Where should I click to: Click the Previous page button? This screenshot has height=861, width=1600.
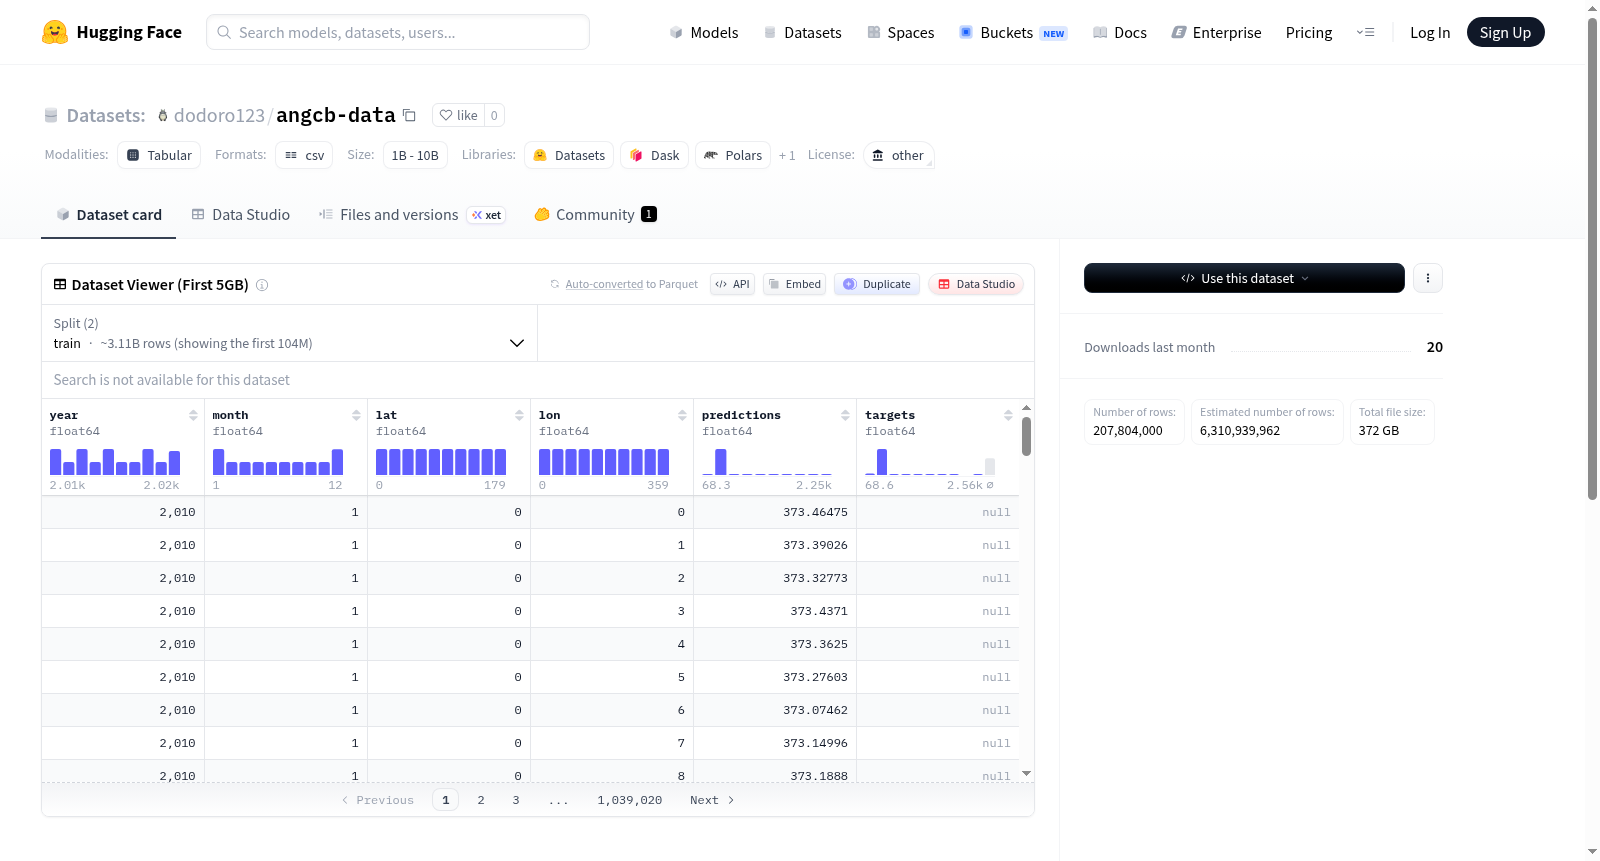coord(378,800)
